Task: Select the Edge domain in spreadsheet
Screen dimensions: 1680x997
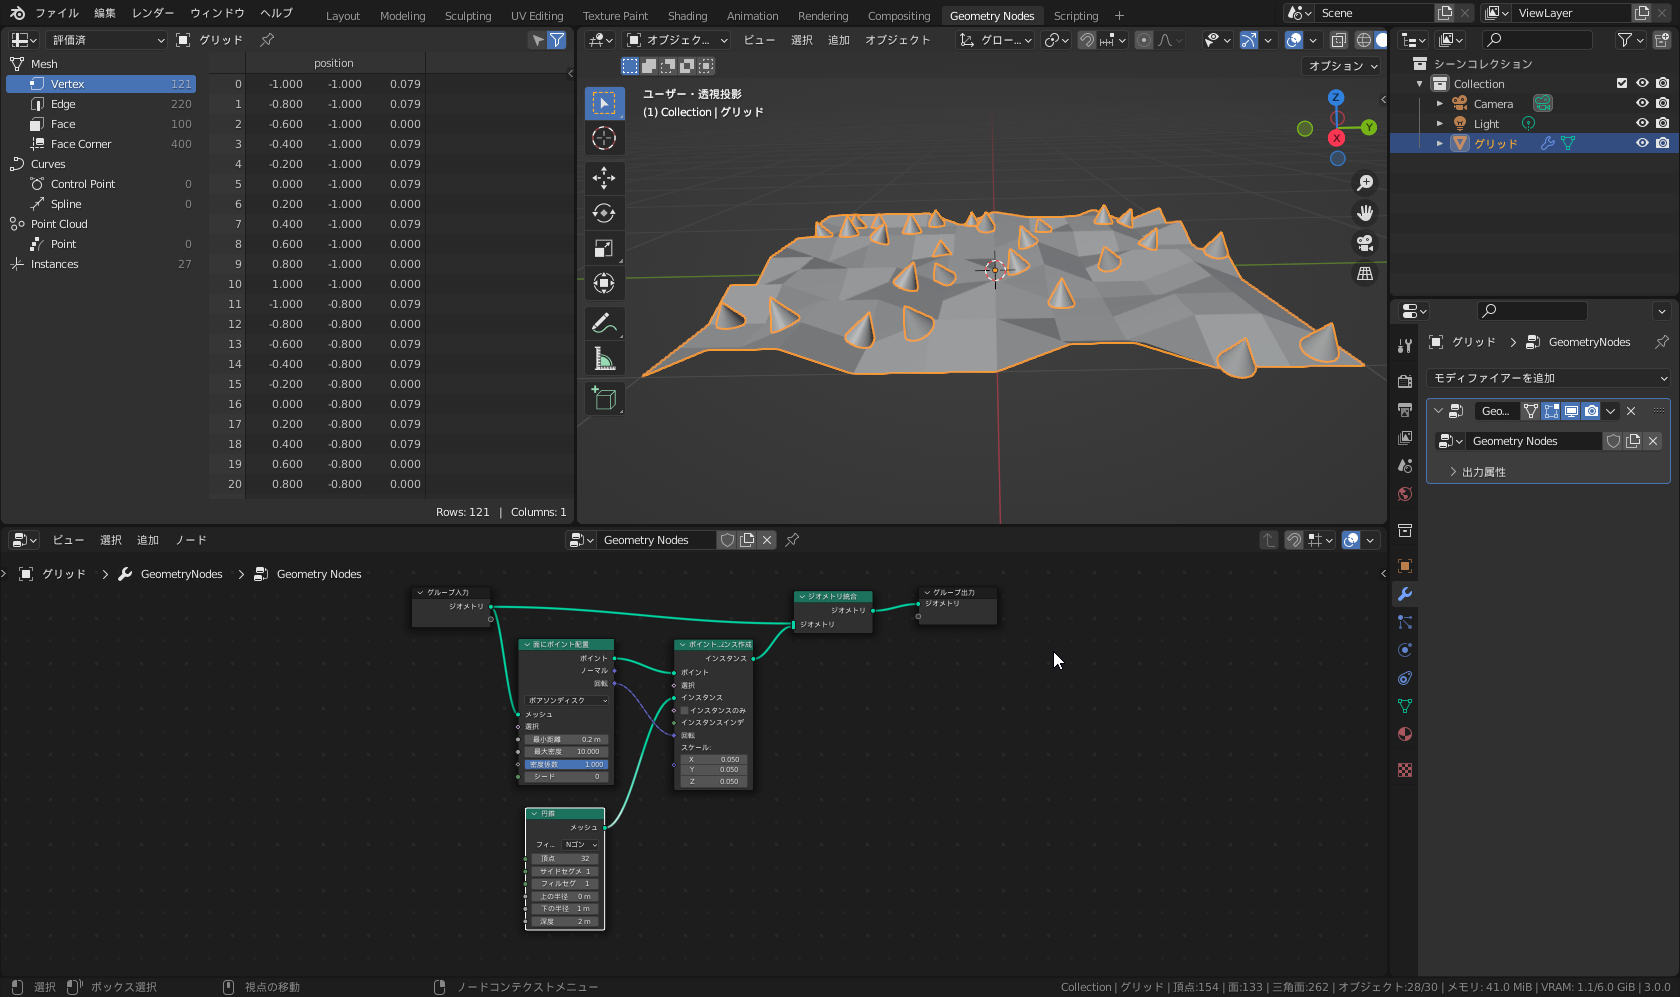Action: tap(63, 104)
